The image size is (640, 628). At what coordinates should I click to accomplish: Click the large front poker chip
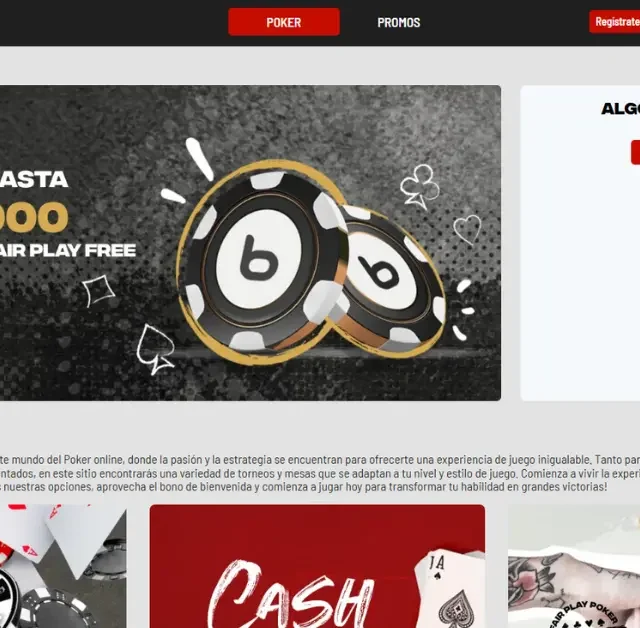(263, 262)
